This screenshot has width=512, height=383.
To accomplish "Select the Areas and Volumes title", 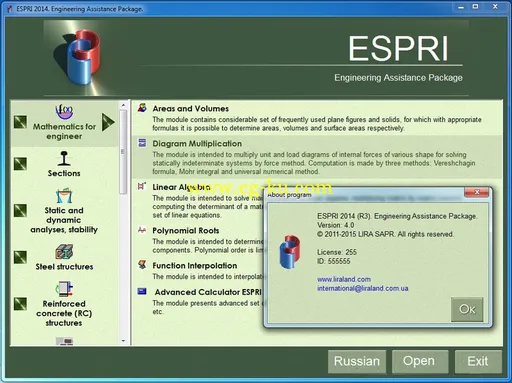I will click(191, 108).
